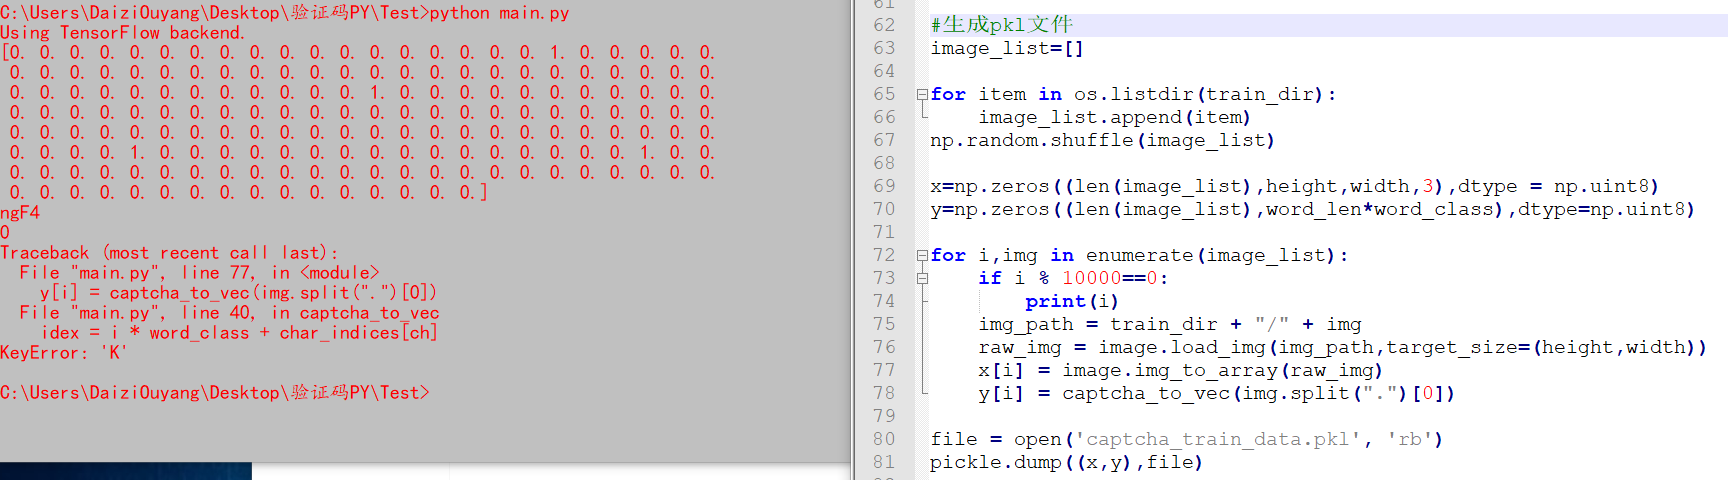Click the 'y=np.zeros' line of code

tap(1312, 209)
